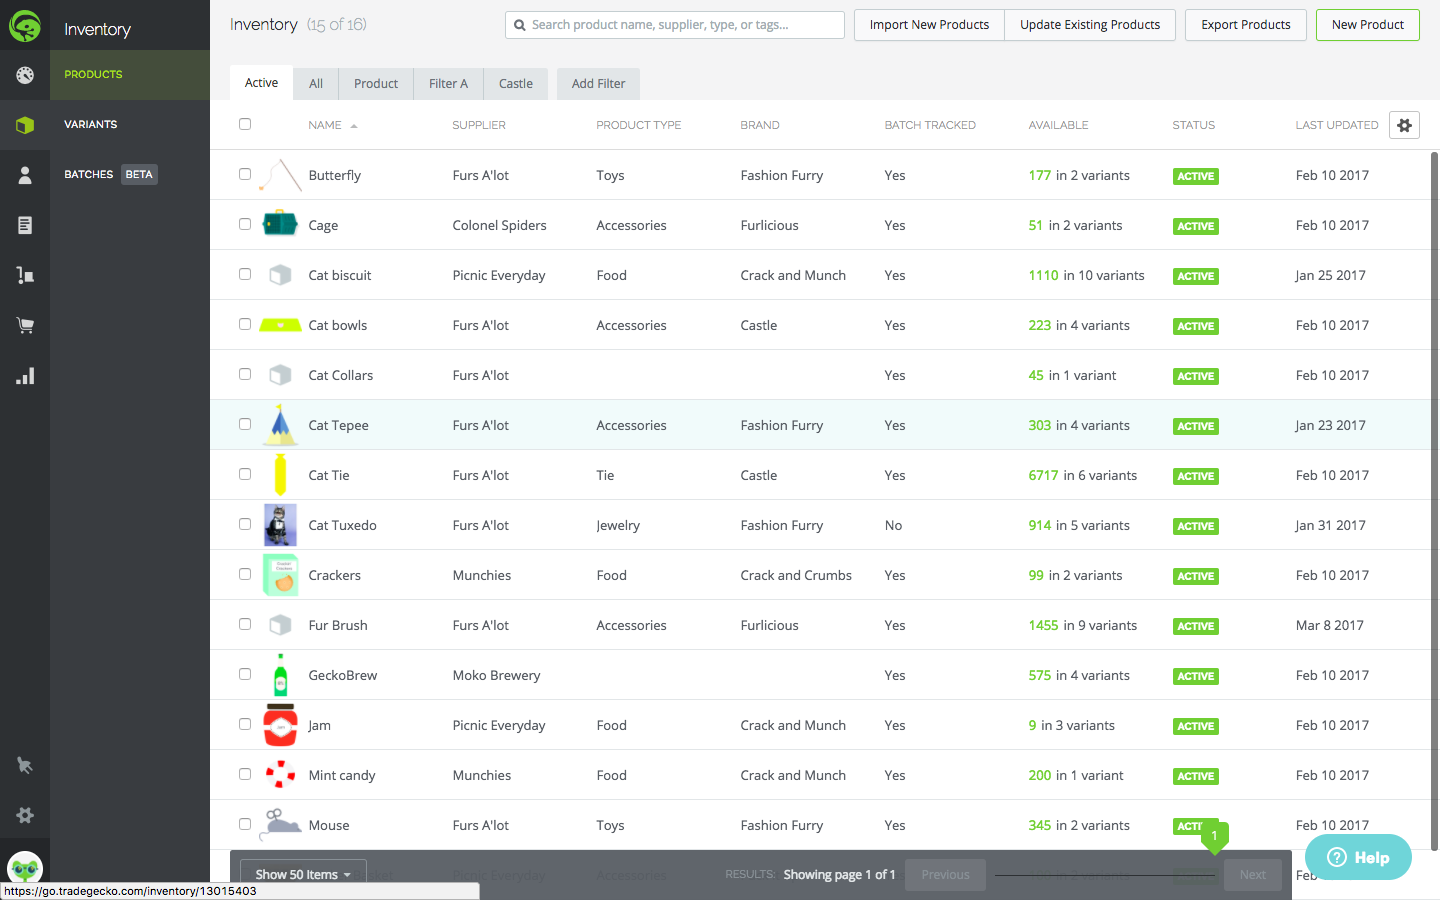
Task: Open the Add Filter option
Action: (x=597, y=83)
